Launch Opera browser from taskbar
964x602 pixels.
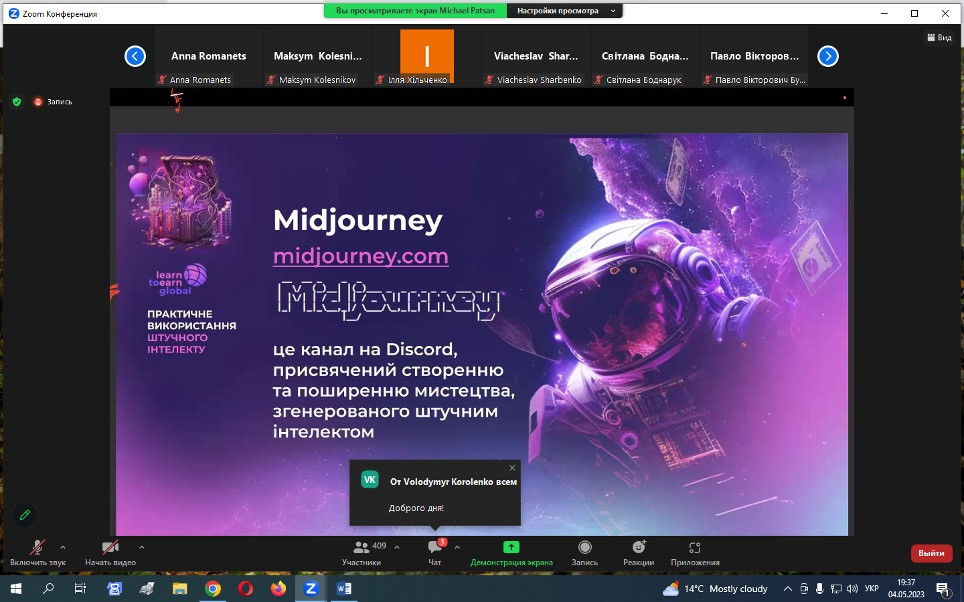click(245, 588)
